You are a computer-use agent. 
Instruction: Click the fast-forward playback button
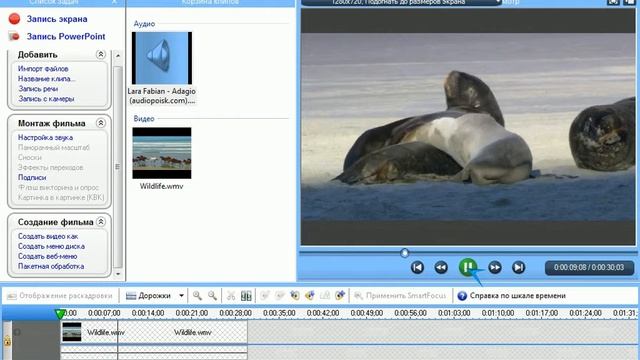click(x=495, y=267)
